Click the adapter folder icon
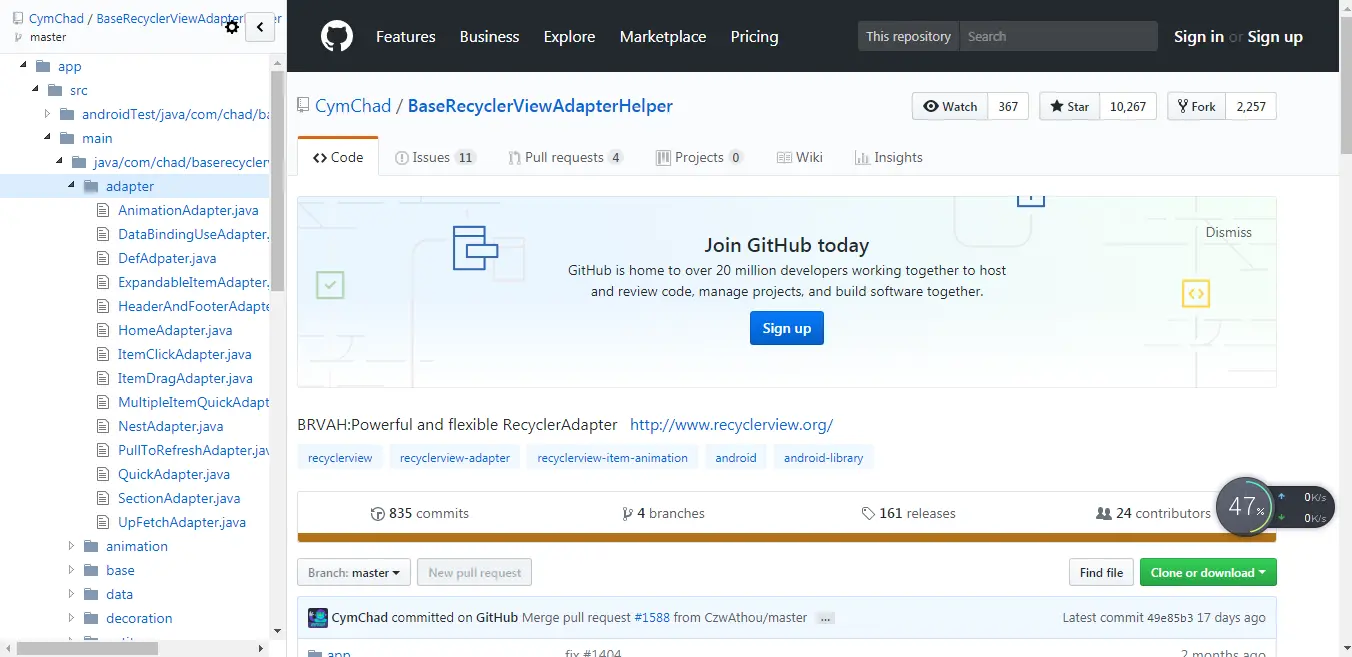The width and height of the screenshot is (1352, 657). (90, 186)
